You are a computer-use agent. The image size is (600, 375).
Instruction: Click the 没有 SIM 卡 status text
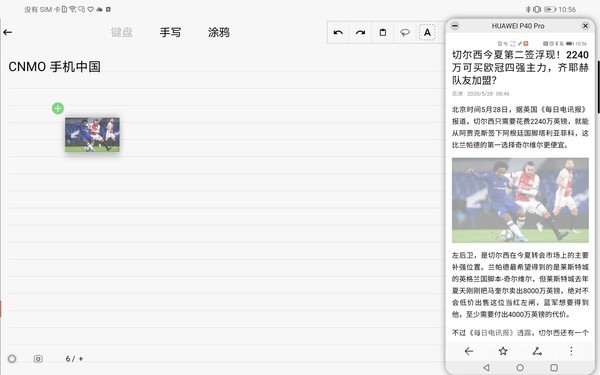pyautogui.click(x=42, y=9)
